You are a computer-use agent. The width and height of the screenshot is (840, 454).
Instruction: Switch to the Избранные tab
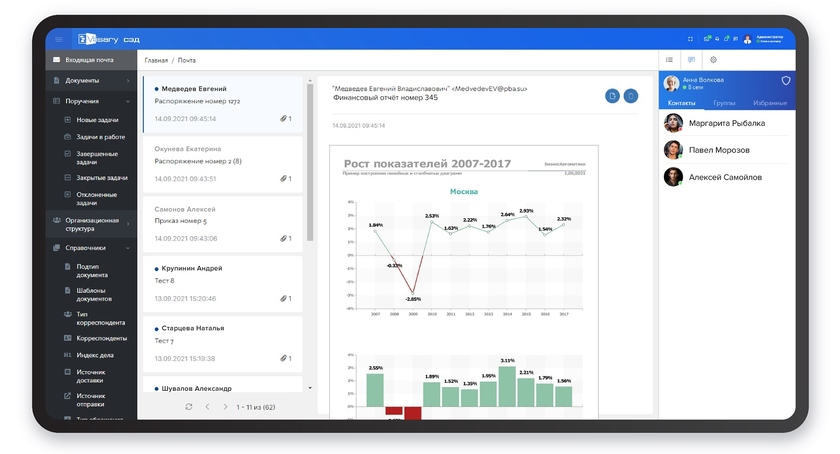(x=769, y=103)
